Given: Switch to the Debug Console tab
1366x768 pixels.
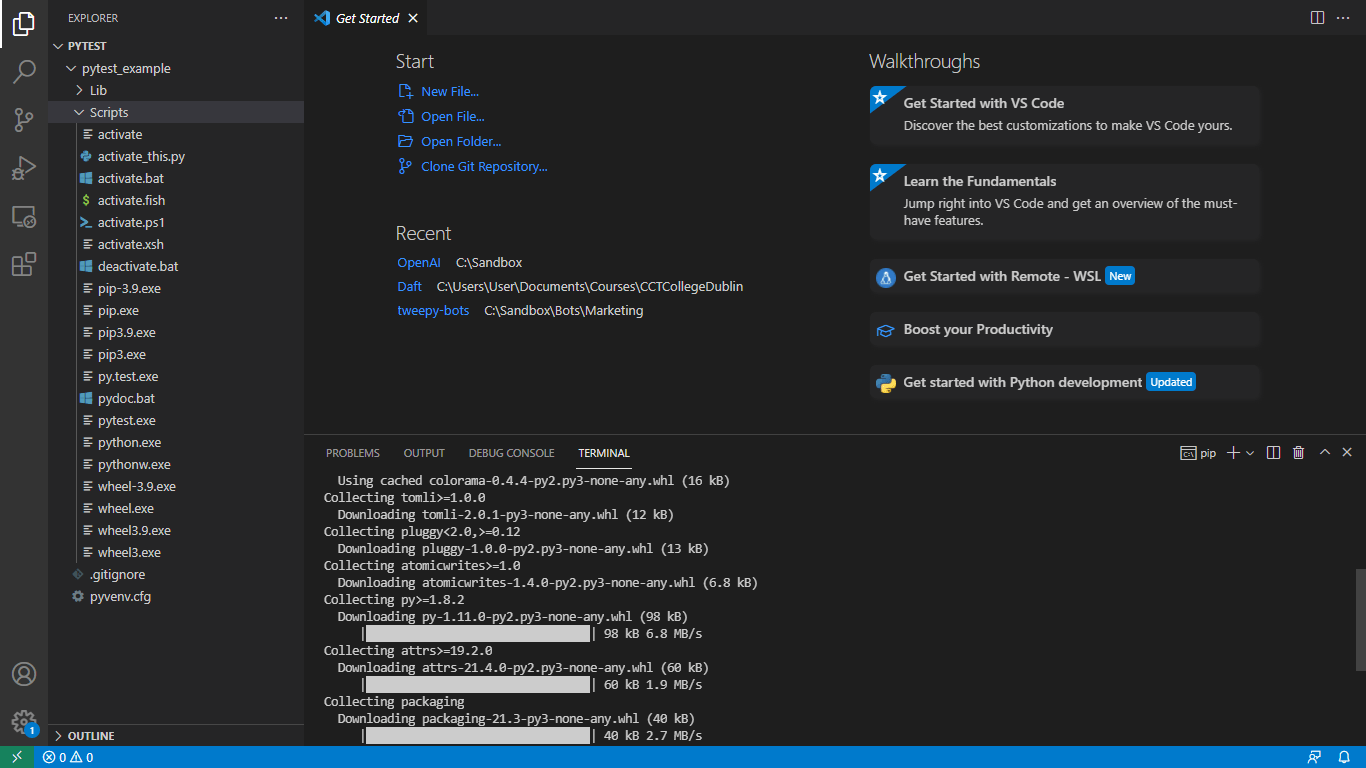Looking at the screenshot, I should [511, 453].
